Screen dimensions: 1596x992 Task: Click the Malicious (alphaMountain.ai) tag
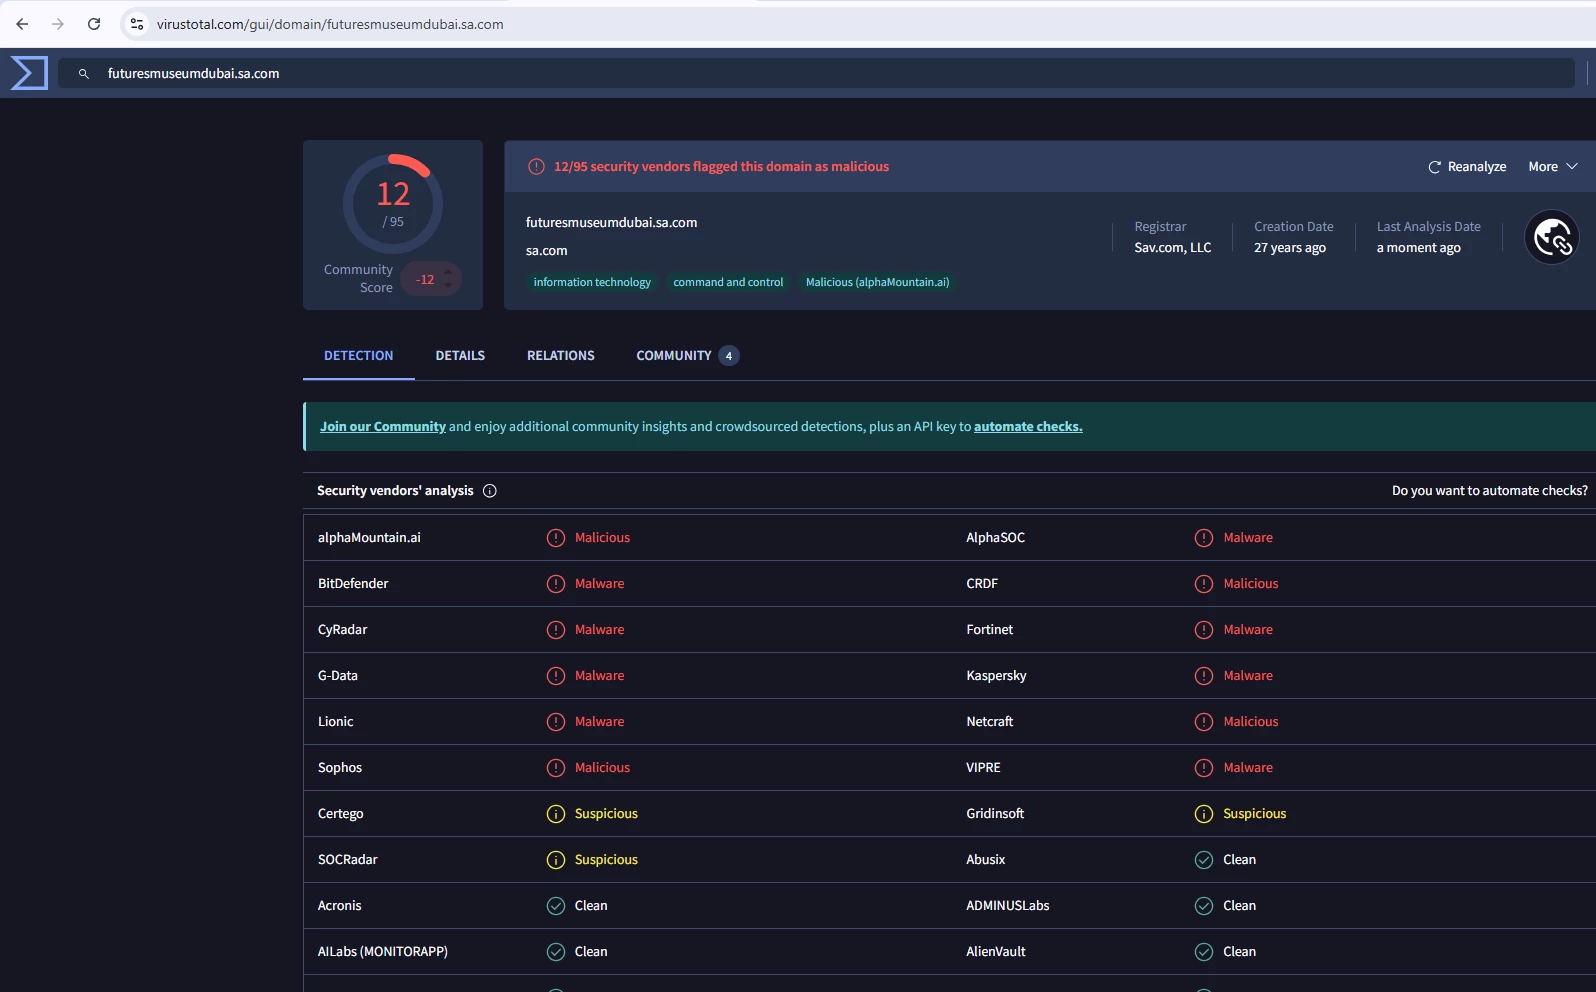(x=878, y=282)
